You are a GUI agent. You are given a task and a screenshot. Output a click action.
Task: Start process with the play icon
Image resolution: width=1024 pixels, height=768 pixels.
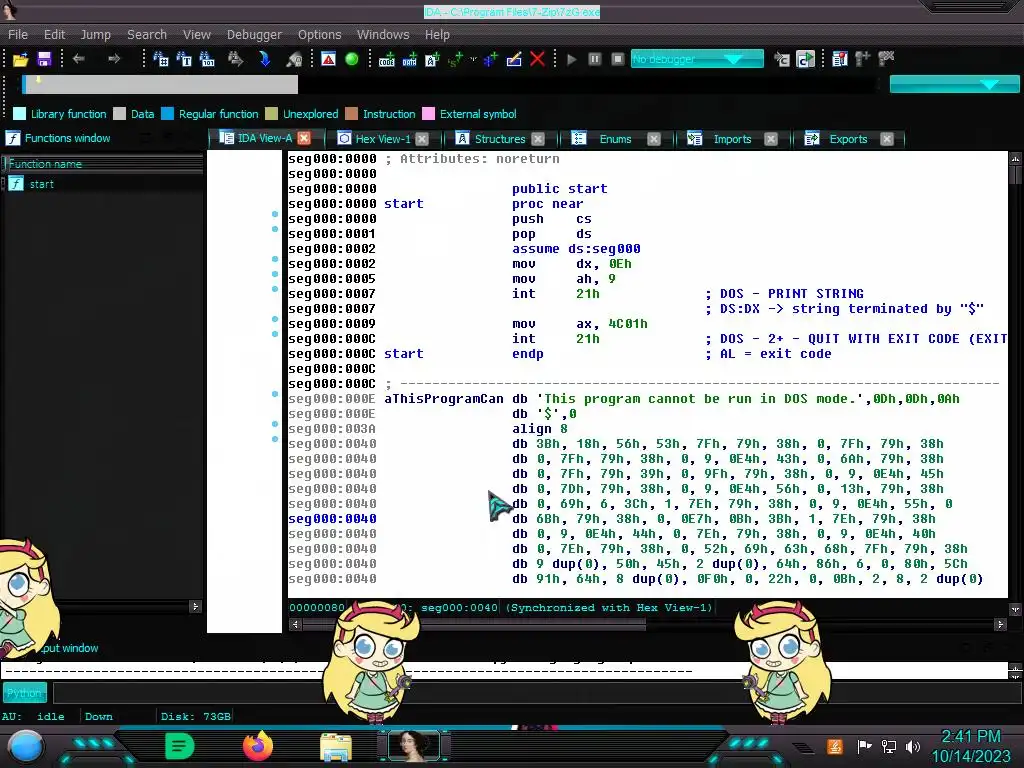click(x=572, y=59)
